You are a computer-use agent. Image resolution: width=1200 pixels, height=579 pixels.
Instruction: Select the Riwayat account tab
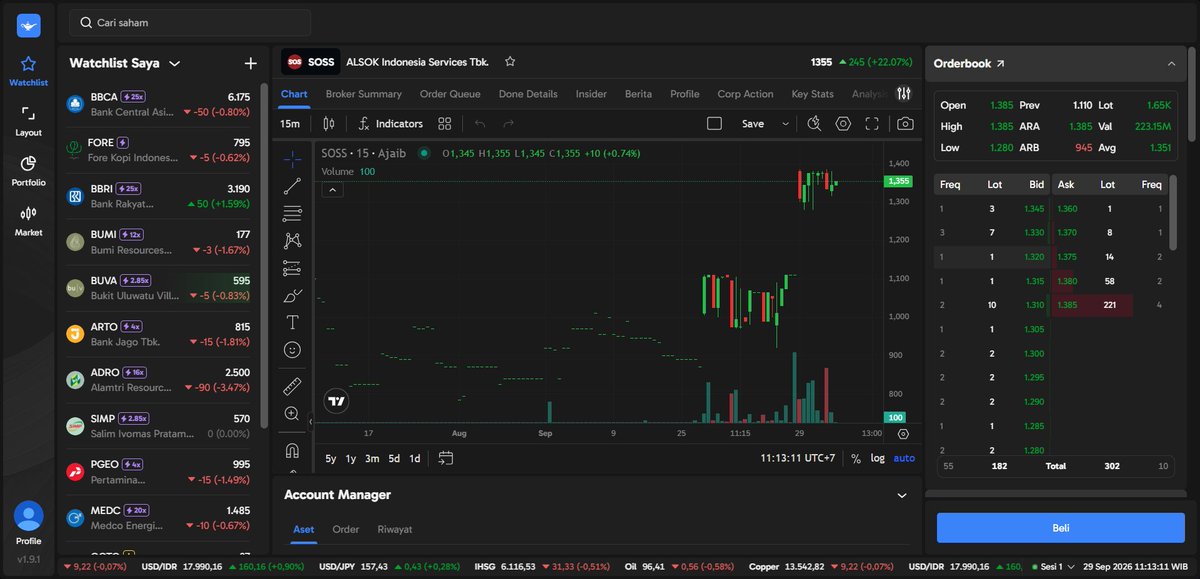(395, 529)
